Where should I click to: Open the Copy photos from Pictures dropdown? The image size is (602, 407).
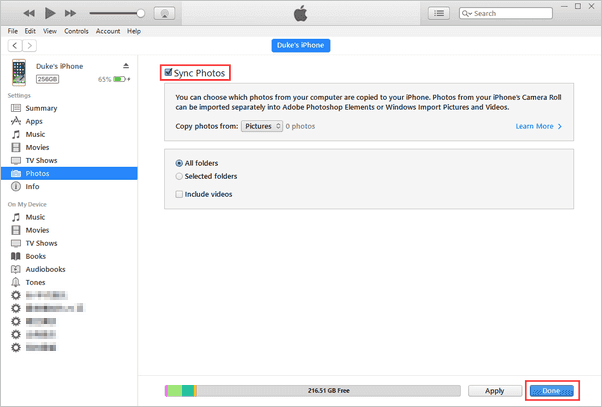coord(263,127)
